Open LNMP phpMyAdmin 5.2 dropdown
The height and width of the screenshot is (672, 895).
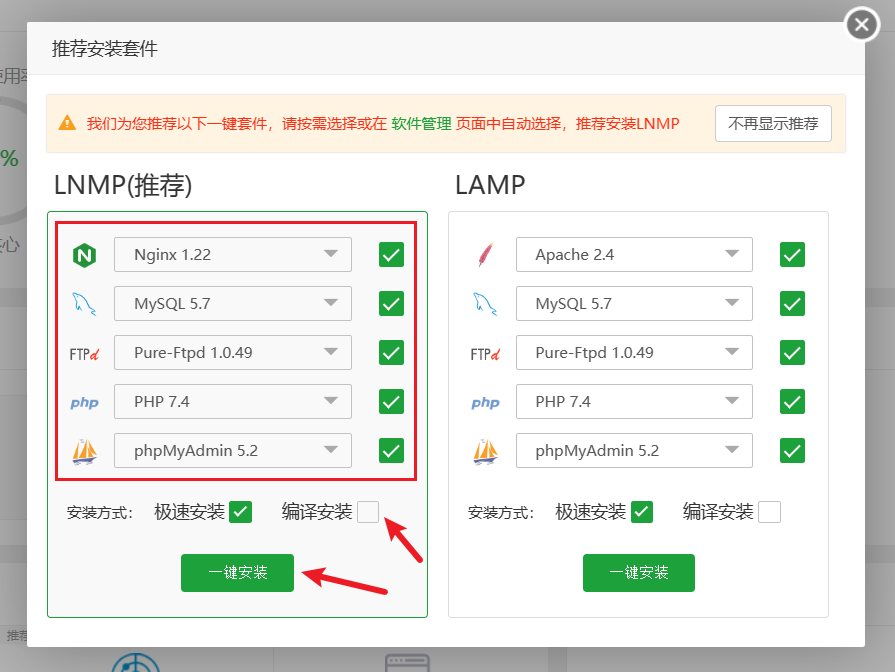[x=233, y=451]
